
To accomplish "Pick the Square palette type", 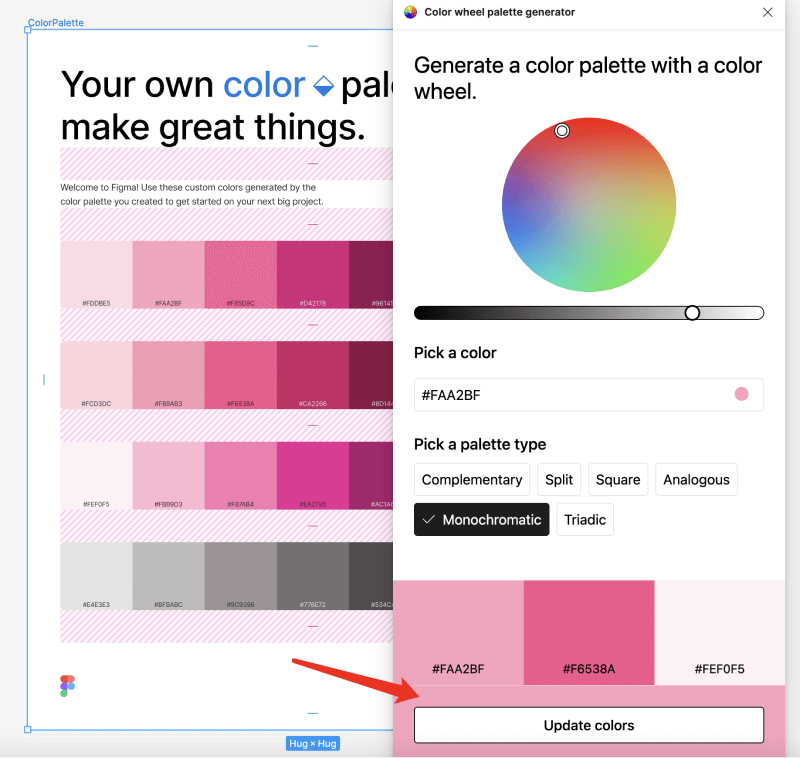I will 617,479.
